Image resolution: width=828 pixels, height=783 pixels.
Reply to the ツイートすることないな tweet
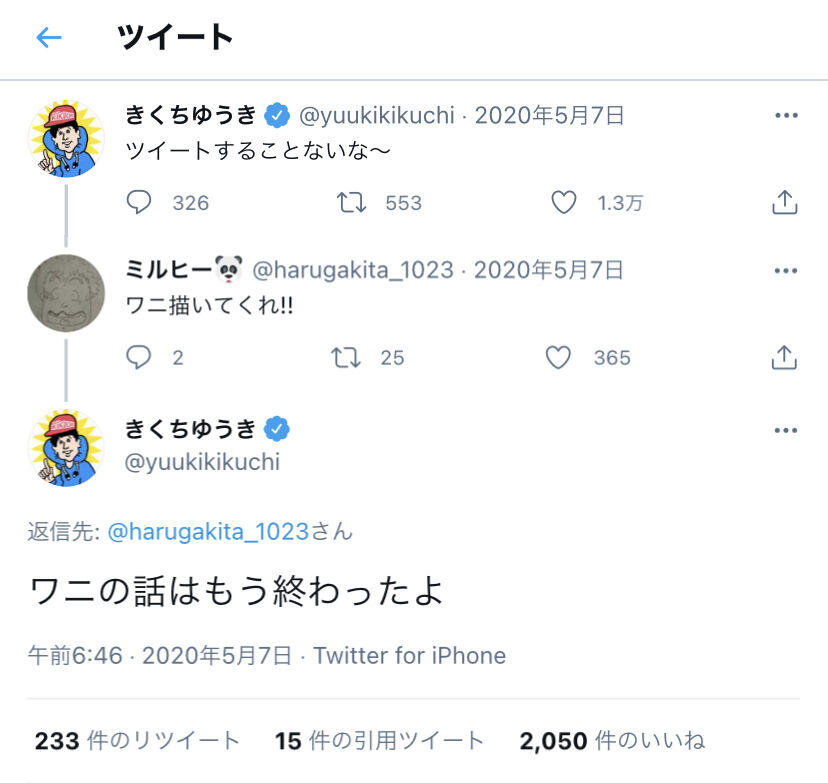click(x=139, y=203)
